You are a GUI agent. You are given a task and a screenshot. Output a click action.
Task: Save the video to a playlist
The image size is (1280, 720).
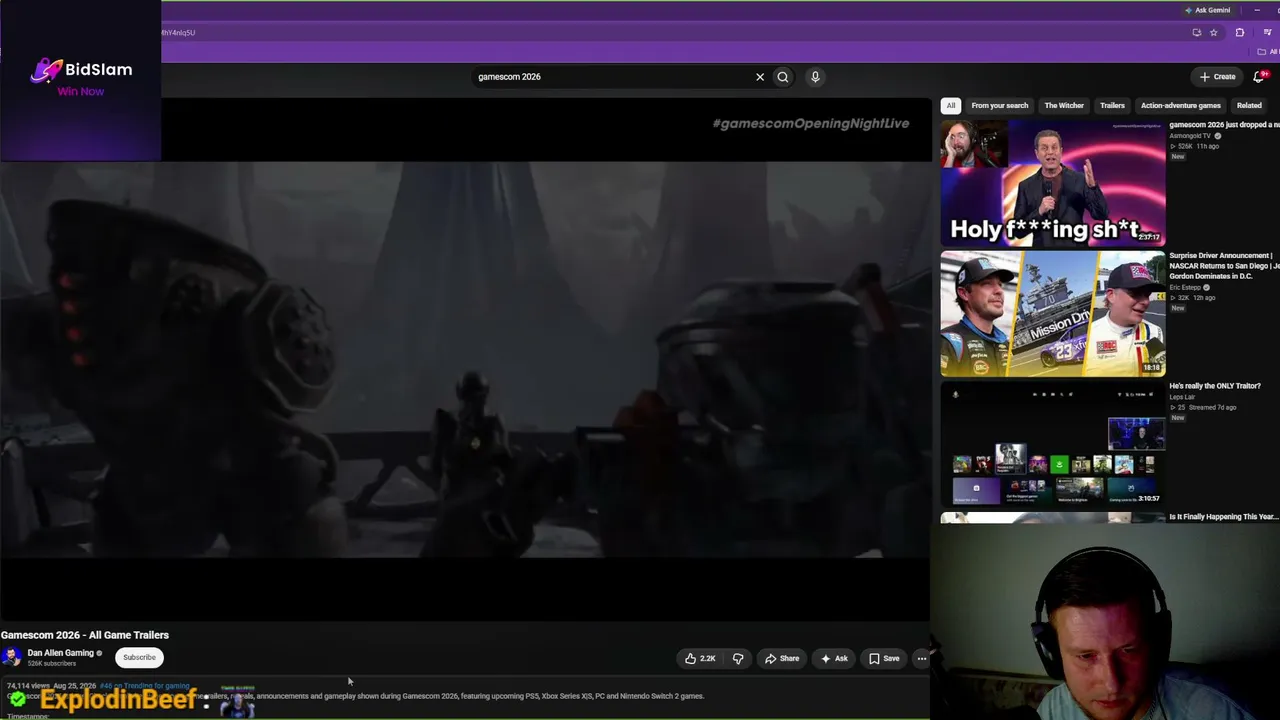pyautogui.click(x=884, y=658)
